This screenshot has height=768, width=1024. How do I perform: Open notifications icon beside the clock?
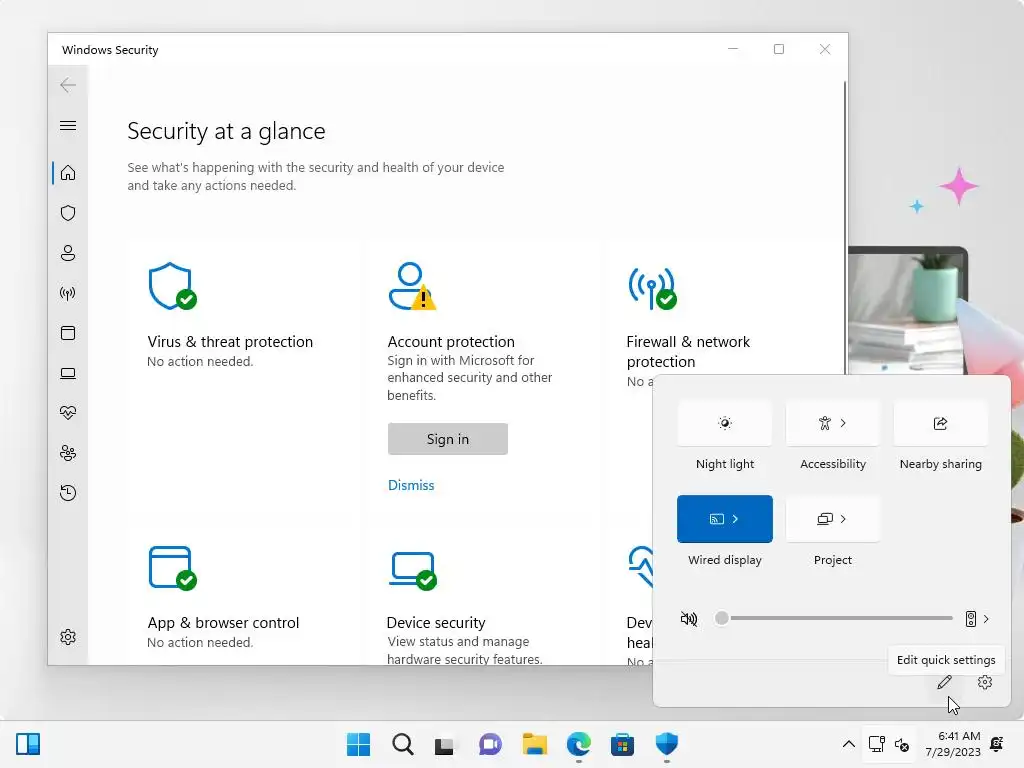[x=997, y=744]
